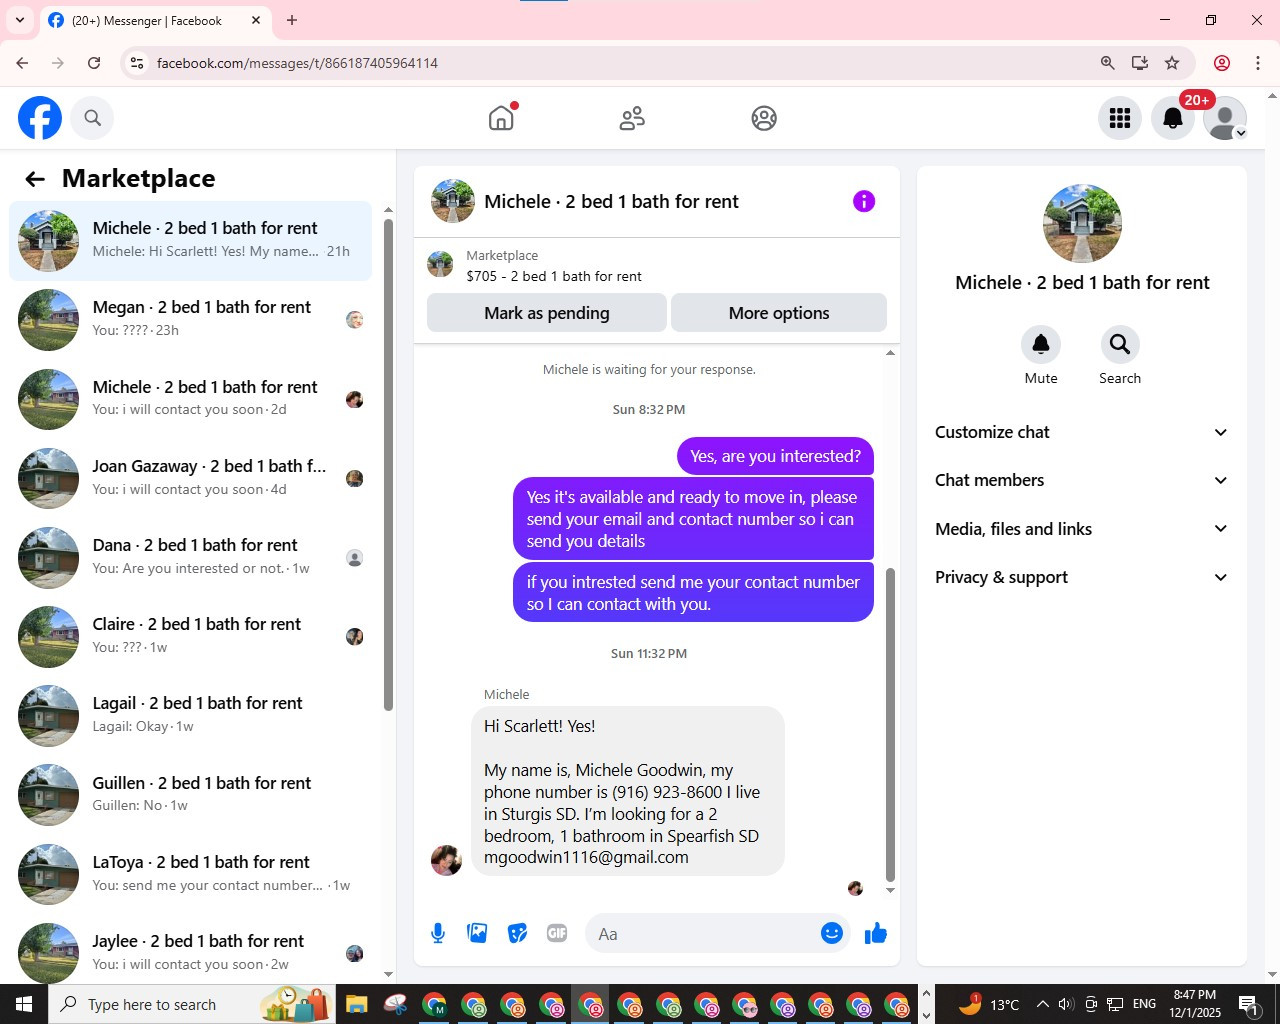Search in conversation magnifier icon
Viewport: 1280px width, 1024px height.
pyautogui.click(x=1120, y=345)
